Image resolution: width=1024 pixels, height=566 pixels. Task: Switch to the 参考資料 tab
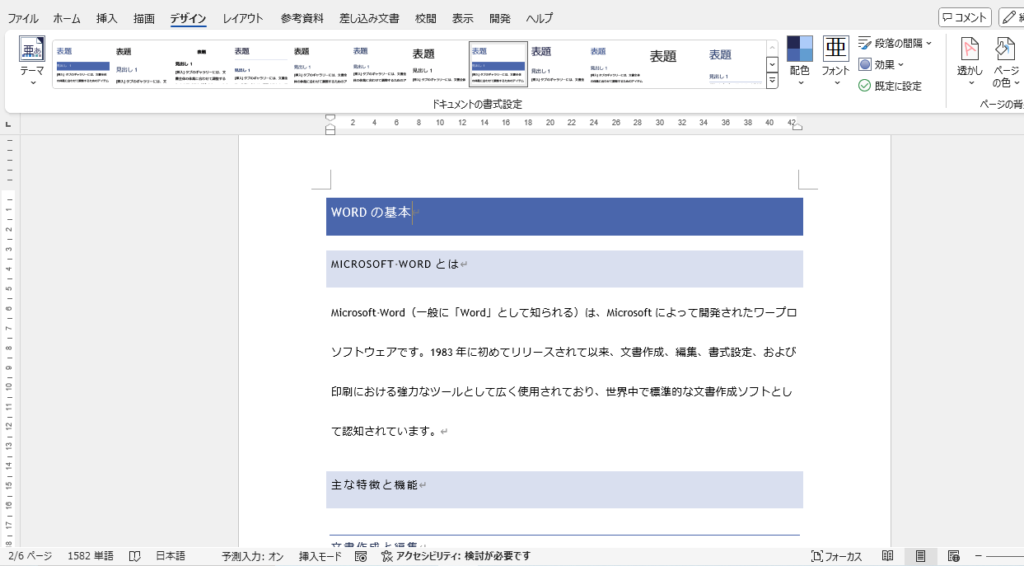click(302, 18)
